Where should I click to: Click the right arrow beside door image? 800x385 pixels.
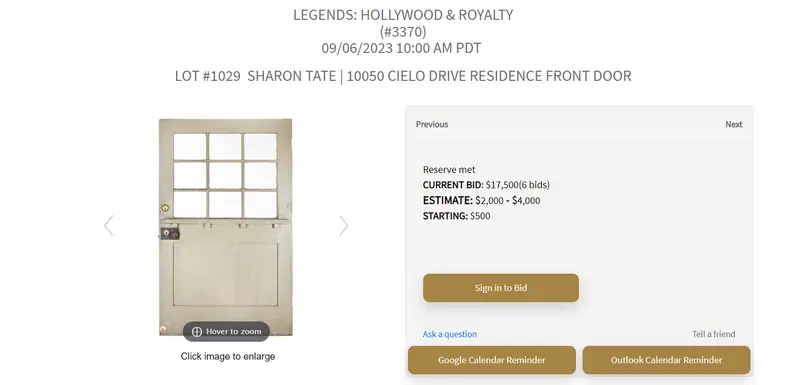(344, 225)
